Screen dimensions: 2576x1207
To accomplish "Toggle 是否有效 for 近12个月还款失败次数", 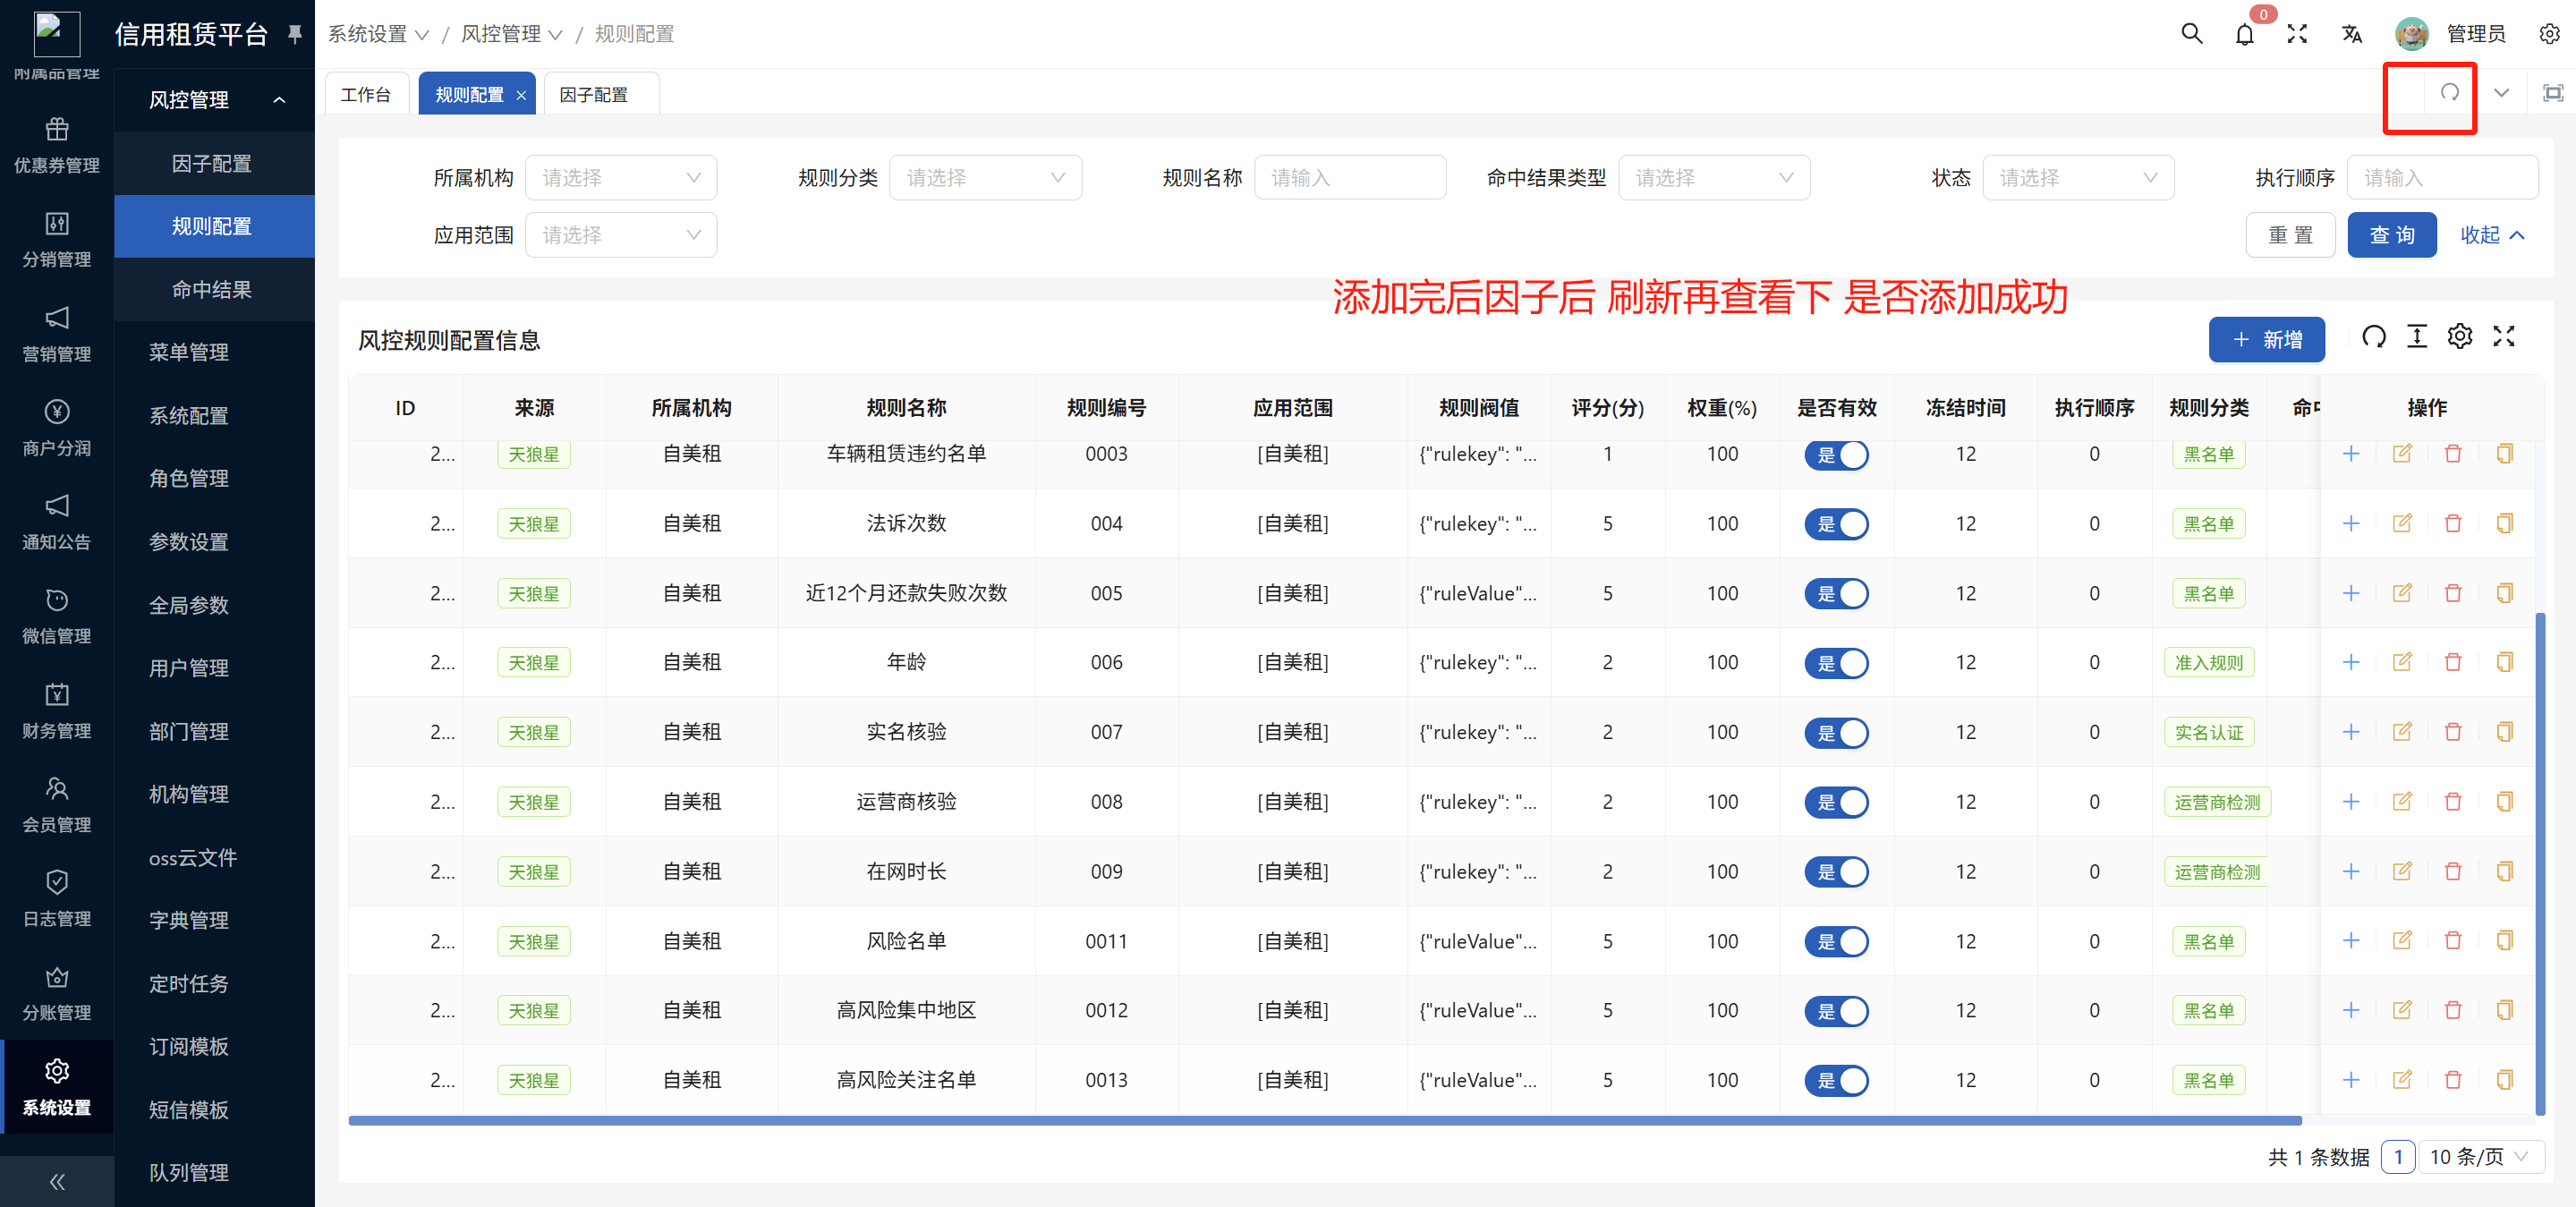I will 1836,594.
